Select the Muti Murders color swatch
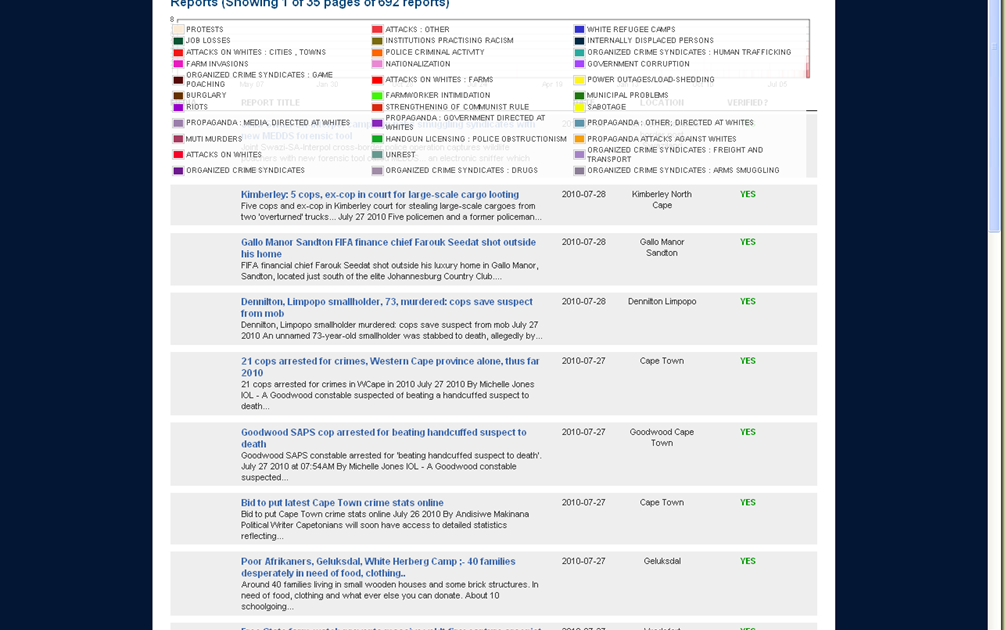Image resolution: width=1005 pixels, height=630 pixels. 178,139
